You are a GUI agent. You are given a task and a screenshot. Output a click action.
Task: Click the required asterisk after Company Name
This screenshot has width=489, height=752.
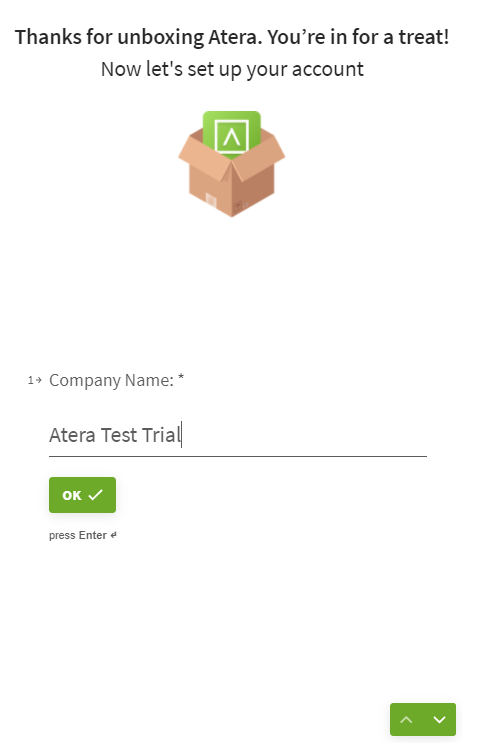coord(181,377)
